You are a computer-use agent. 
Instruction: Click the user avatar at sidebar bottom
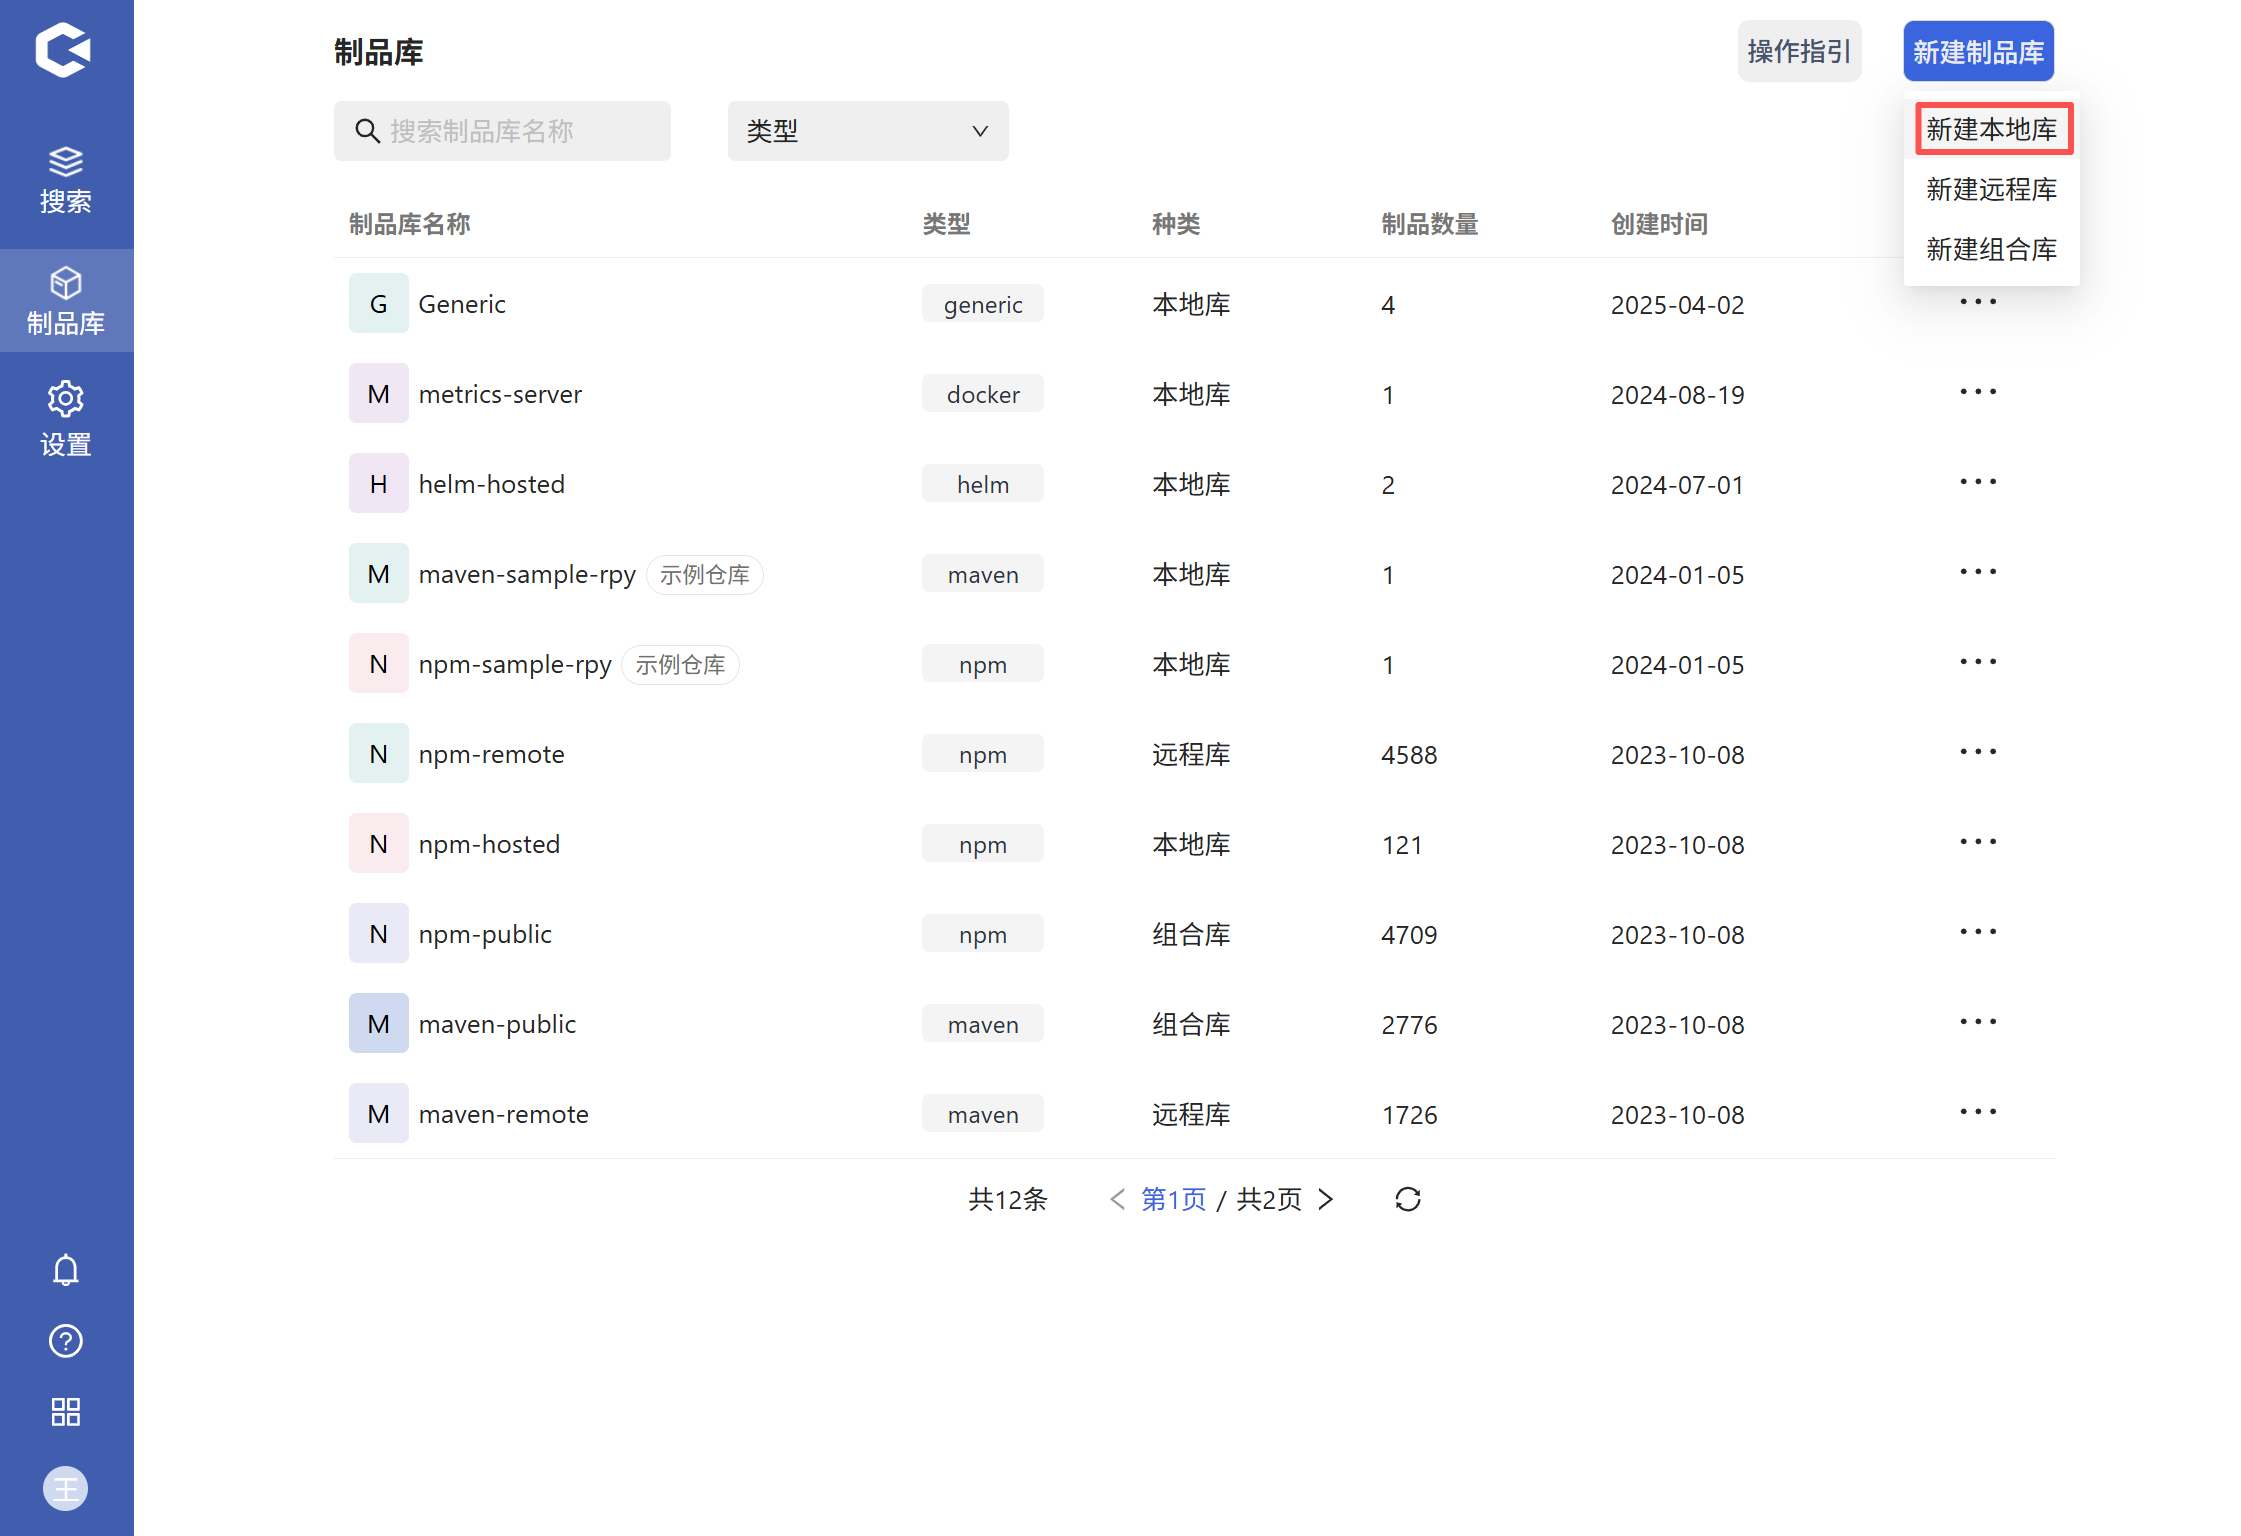tap(66, 1488)
